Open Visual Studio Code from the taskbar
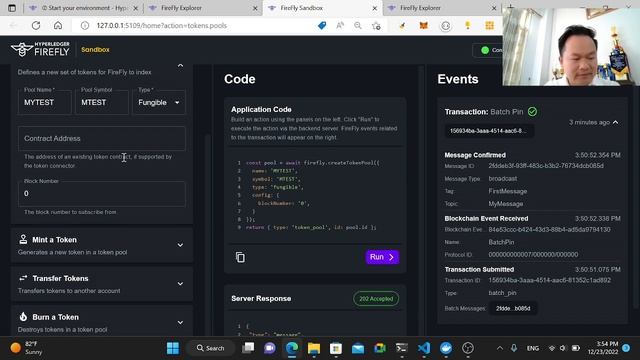The image size is (640, 360). coord(424,348)
